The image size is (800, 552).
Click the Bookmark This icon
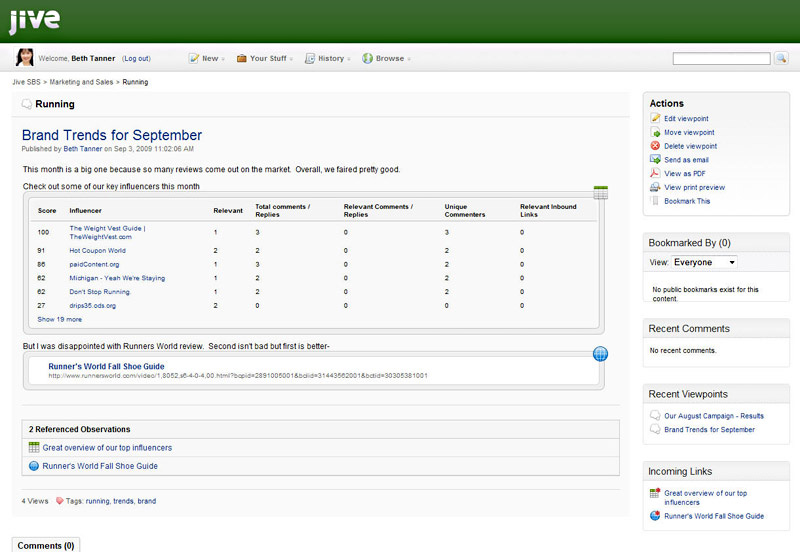pos(655,200)
